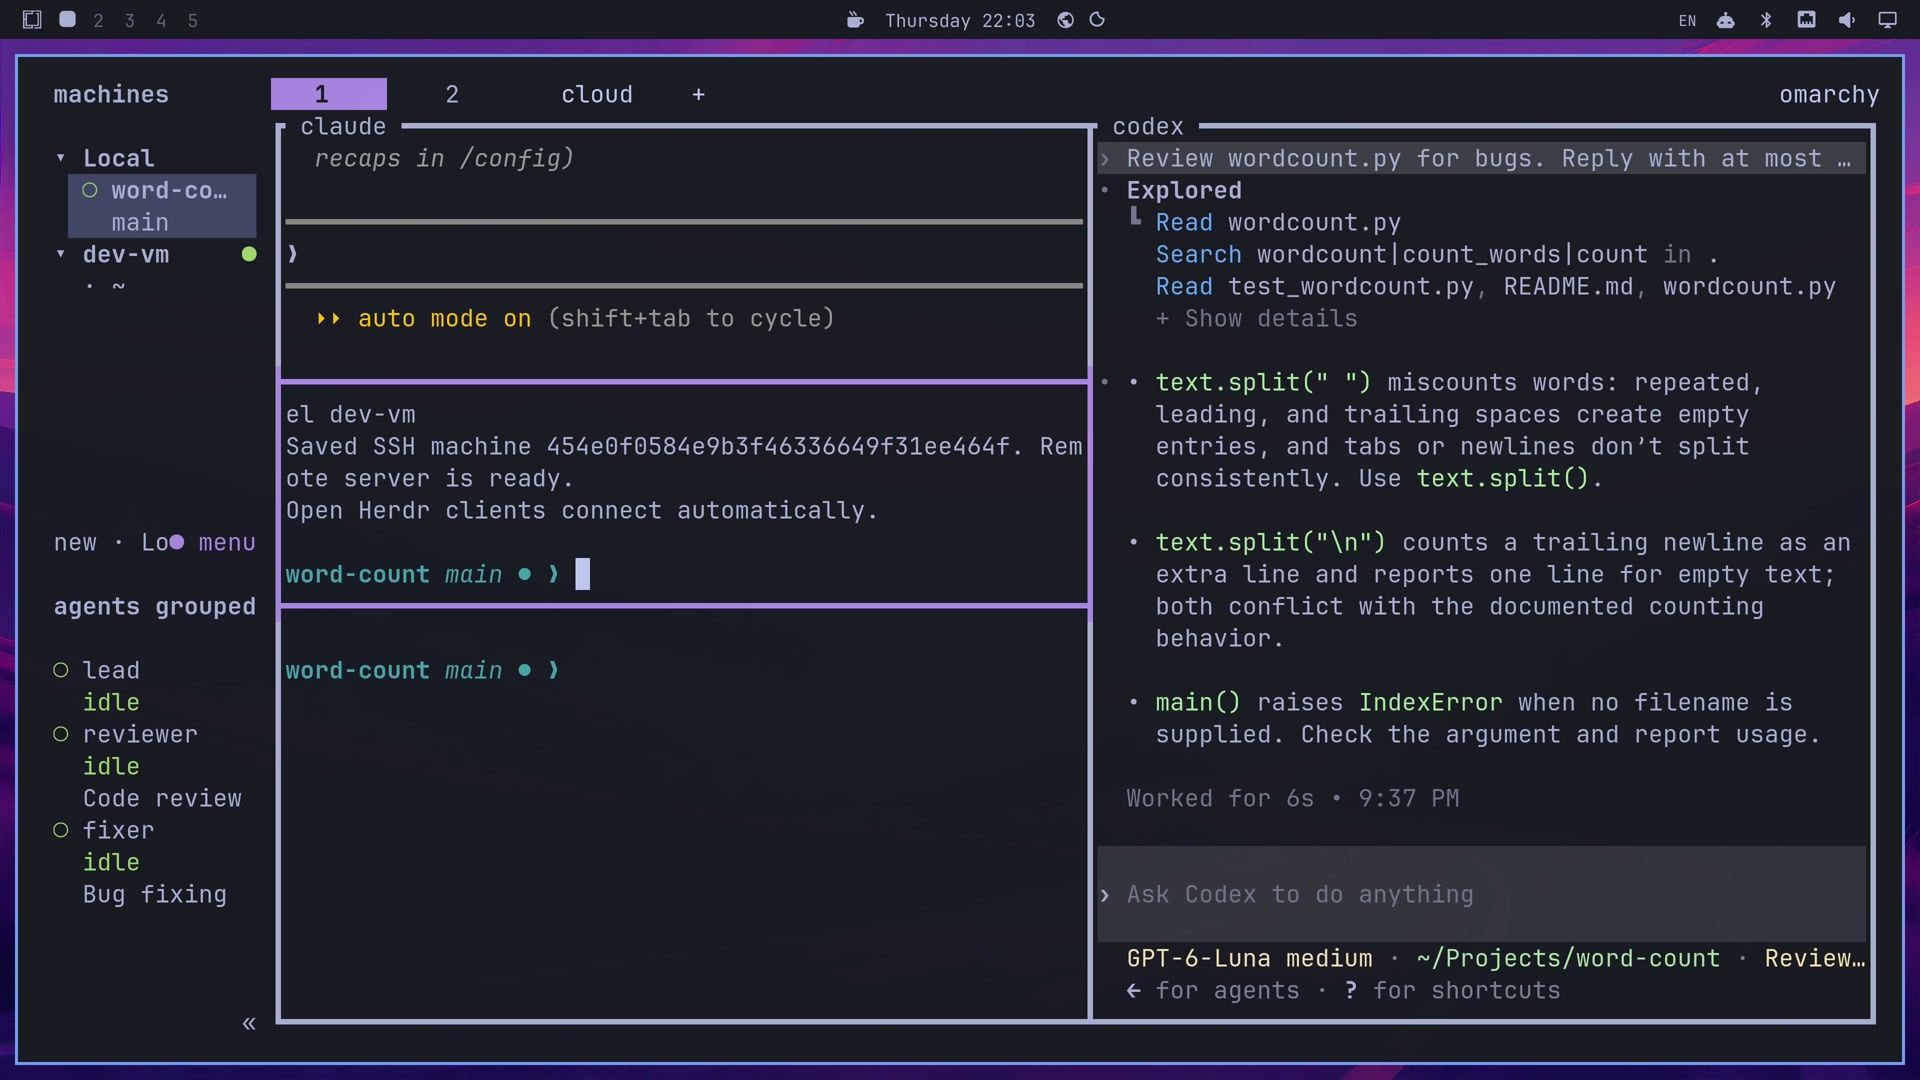Select the main branch row under word-co…
The image size is (1920, 1080).
(x=162, y=222)
